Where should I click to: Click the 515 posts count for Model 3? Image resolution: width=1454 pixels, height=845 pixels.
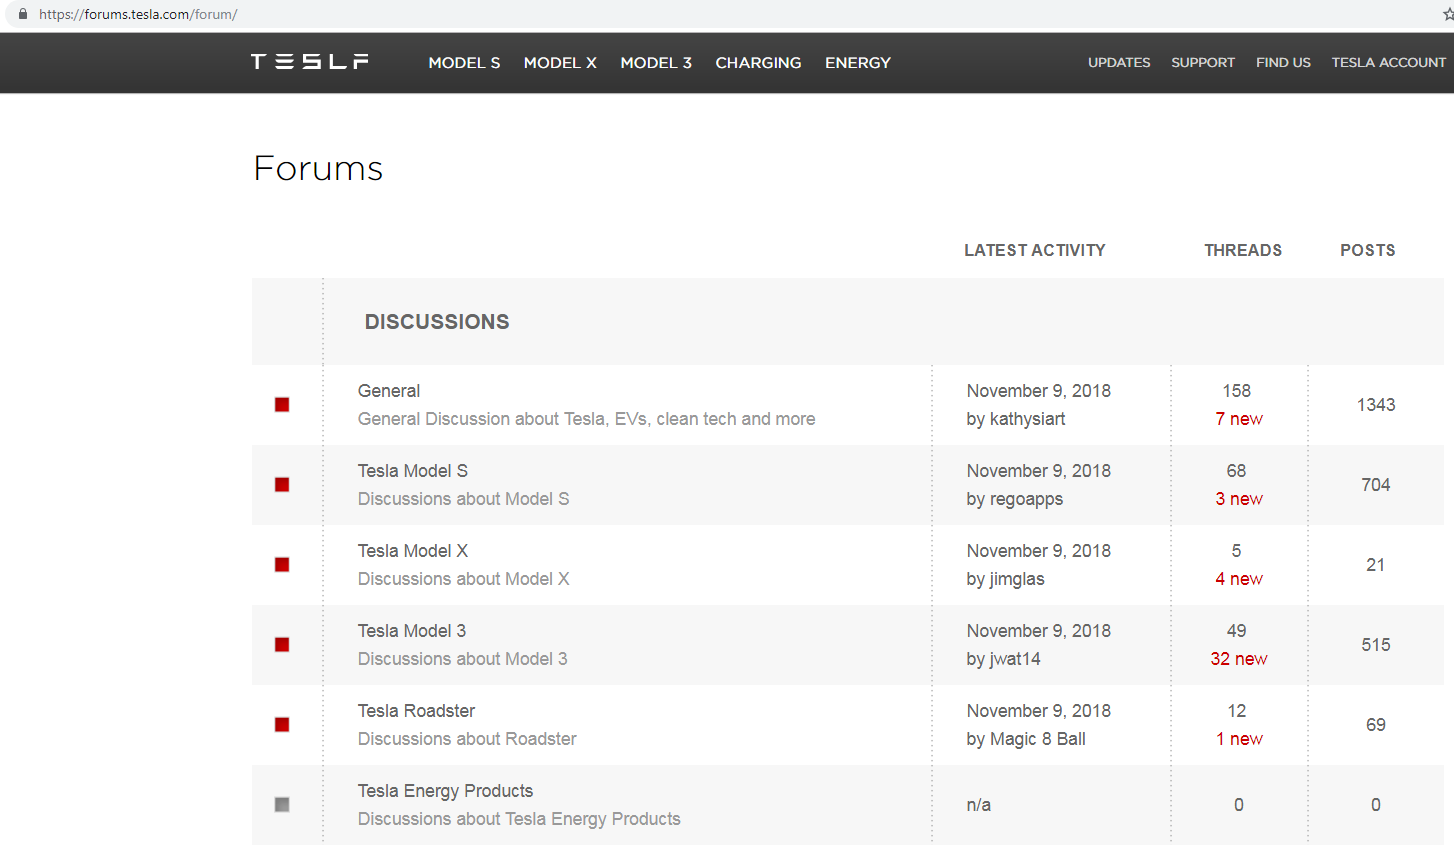pos(1376,645)
